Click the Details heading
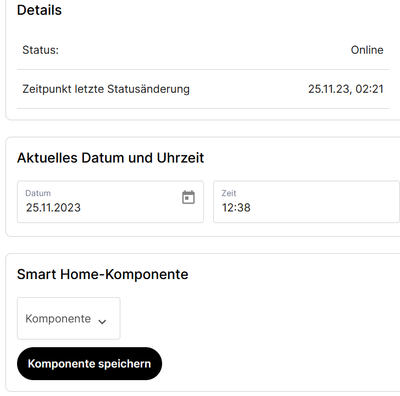 pos(39,10)
